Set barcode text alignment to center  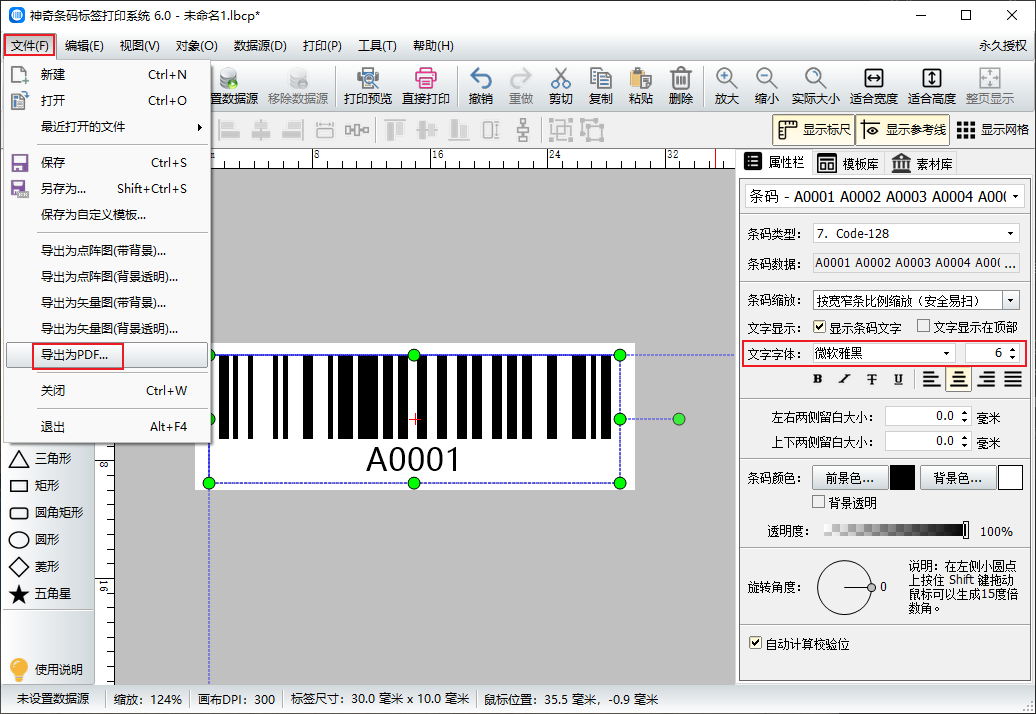[x=958, y=379]
